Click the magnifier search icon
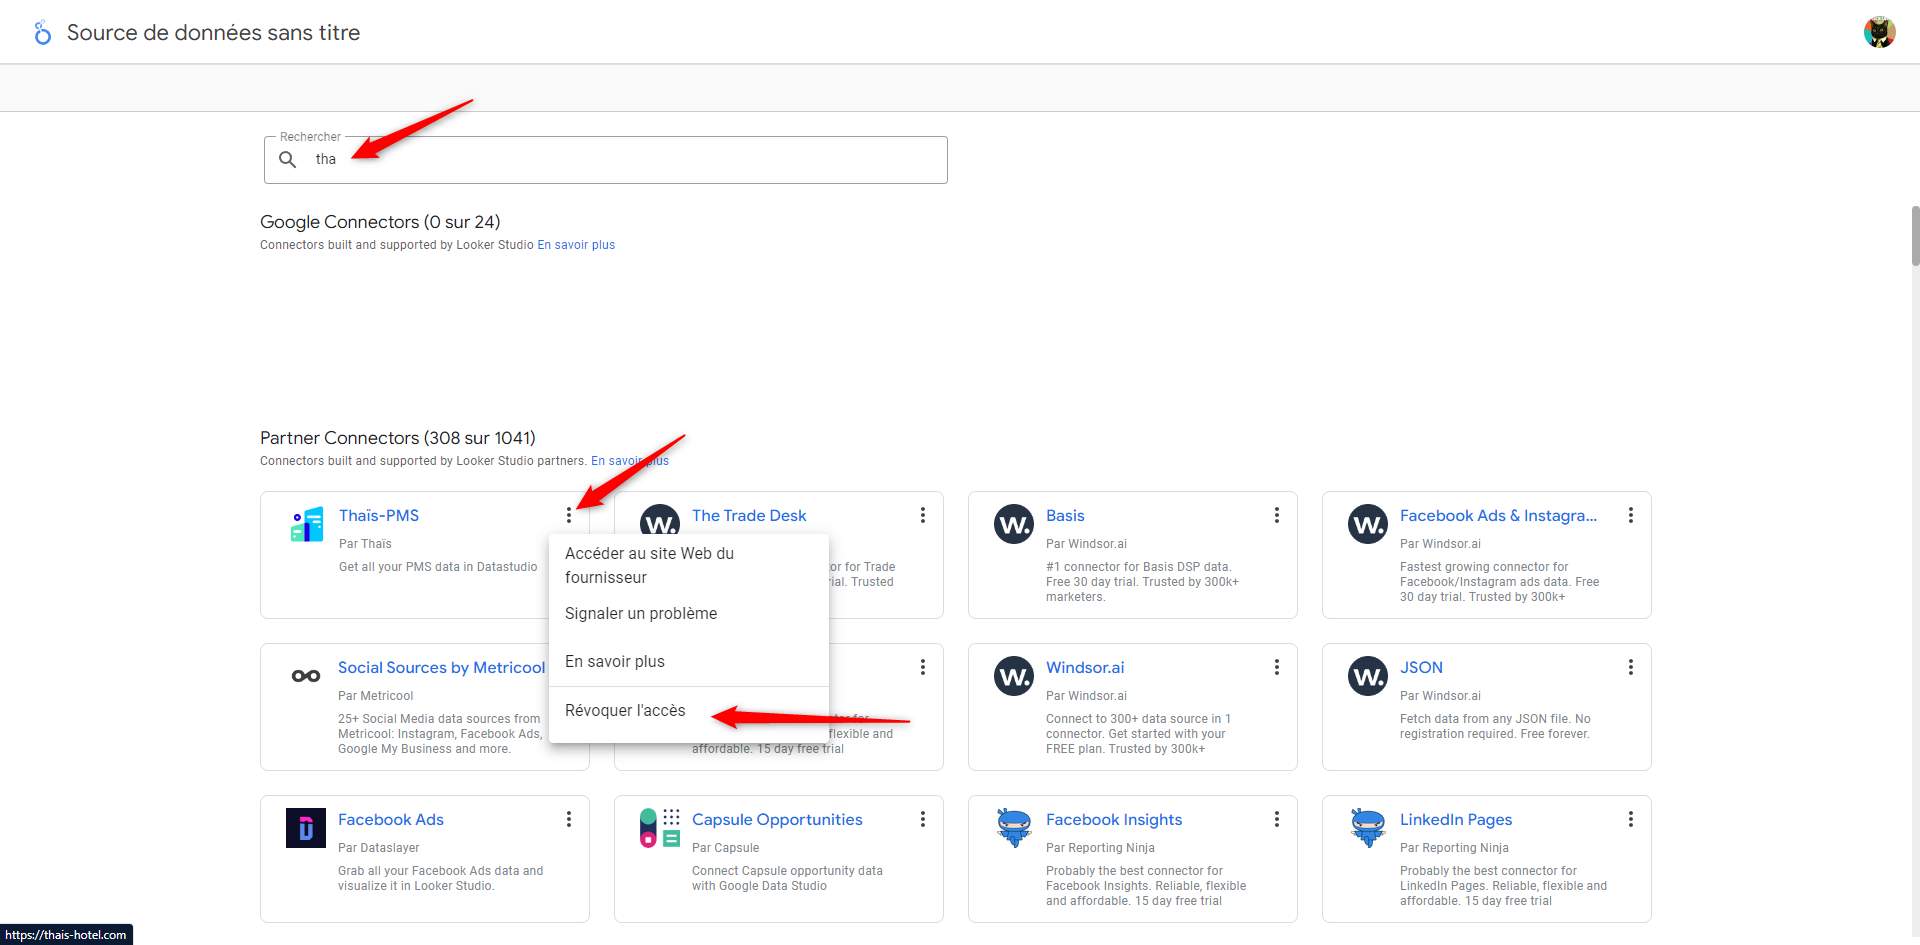The width and height of the screenshot is (1920, 945). pos(288,159)
